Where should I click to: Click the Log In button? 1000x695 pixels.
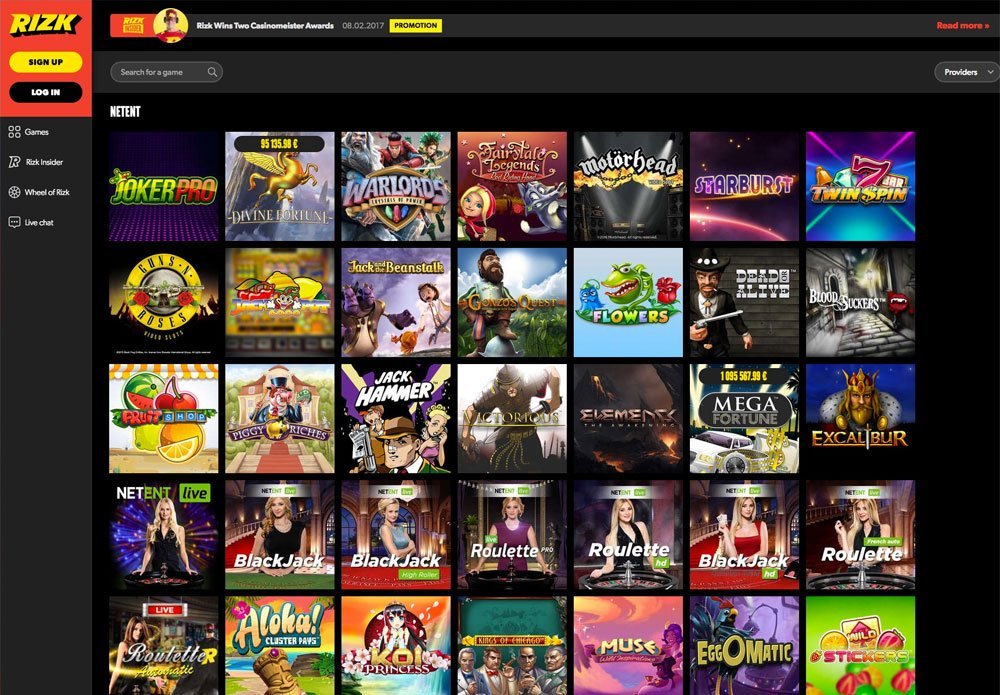click(45, 92)
